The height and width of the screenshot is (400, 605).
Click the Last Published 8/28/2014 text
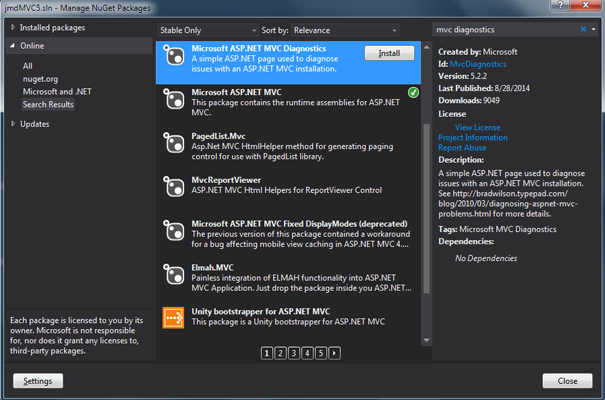484,88
